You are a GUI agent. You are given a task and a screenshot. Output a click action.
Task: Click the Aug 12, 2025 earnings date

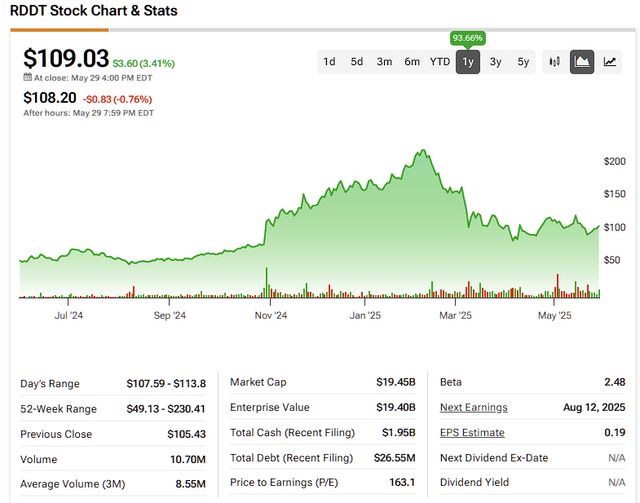(x=594, y=407)
